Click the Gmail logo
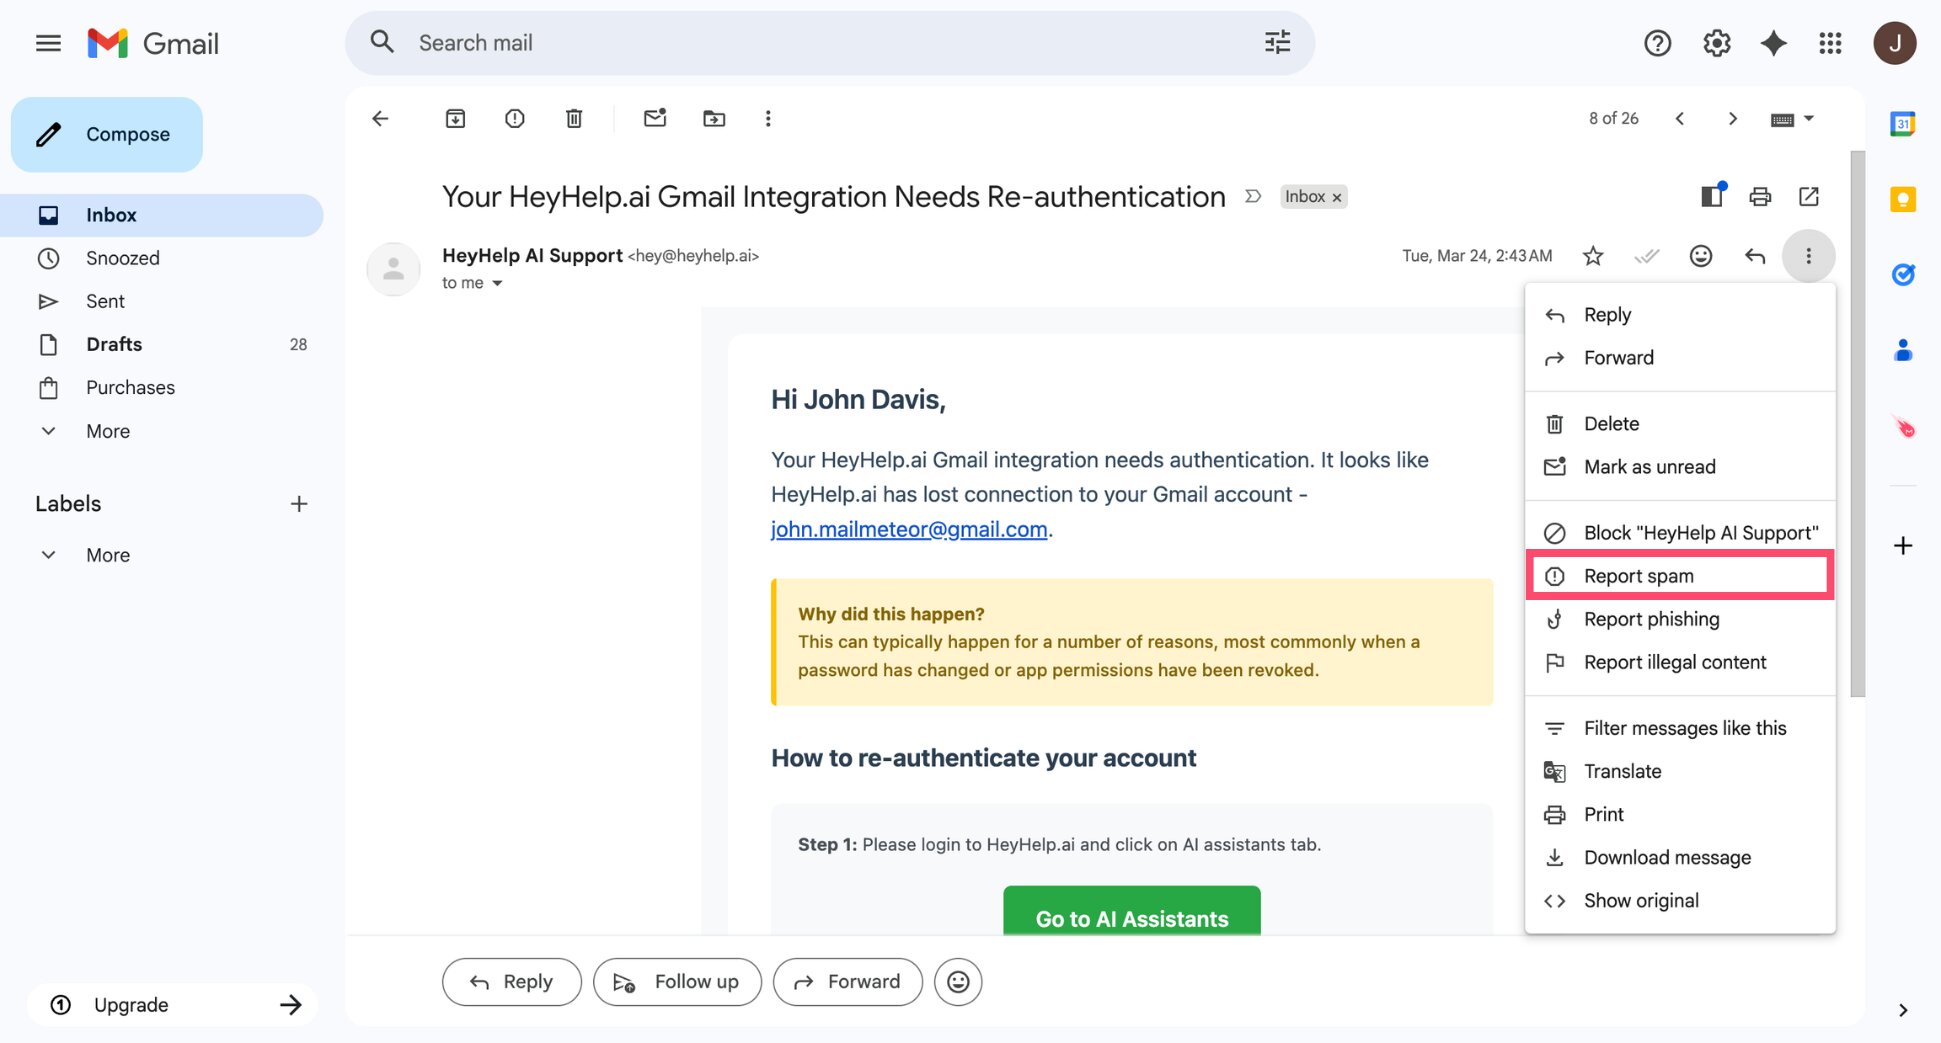This screenshot has width=1941, height=1043. tap(153, 43)
